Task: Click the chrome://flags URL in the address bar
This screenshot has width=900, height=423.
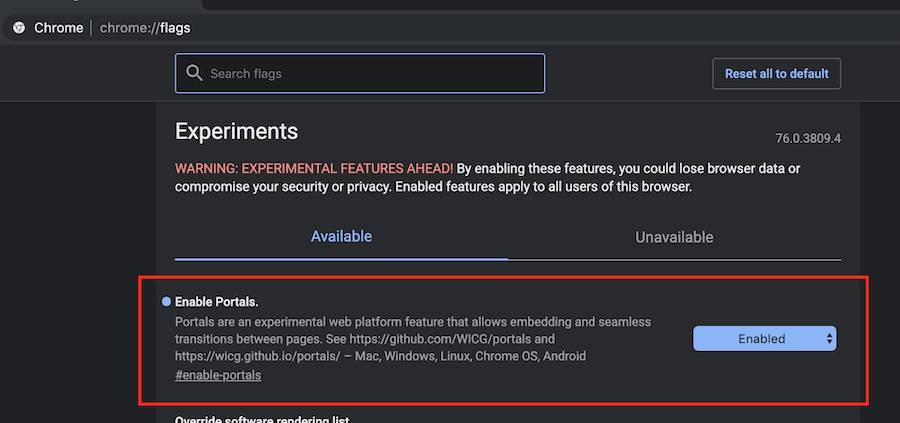Action: (x=145, y=28)
